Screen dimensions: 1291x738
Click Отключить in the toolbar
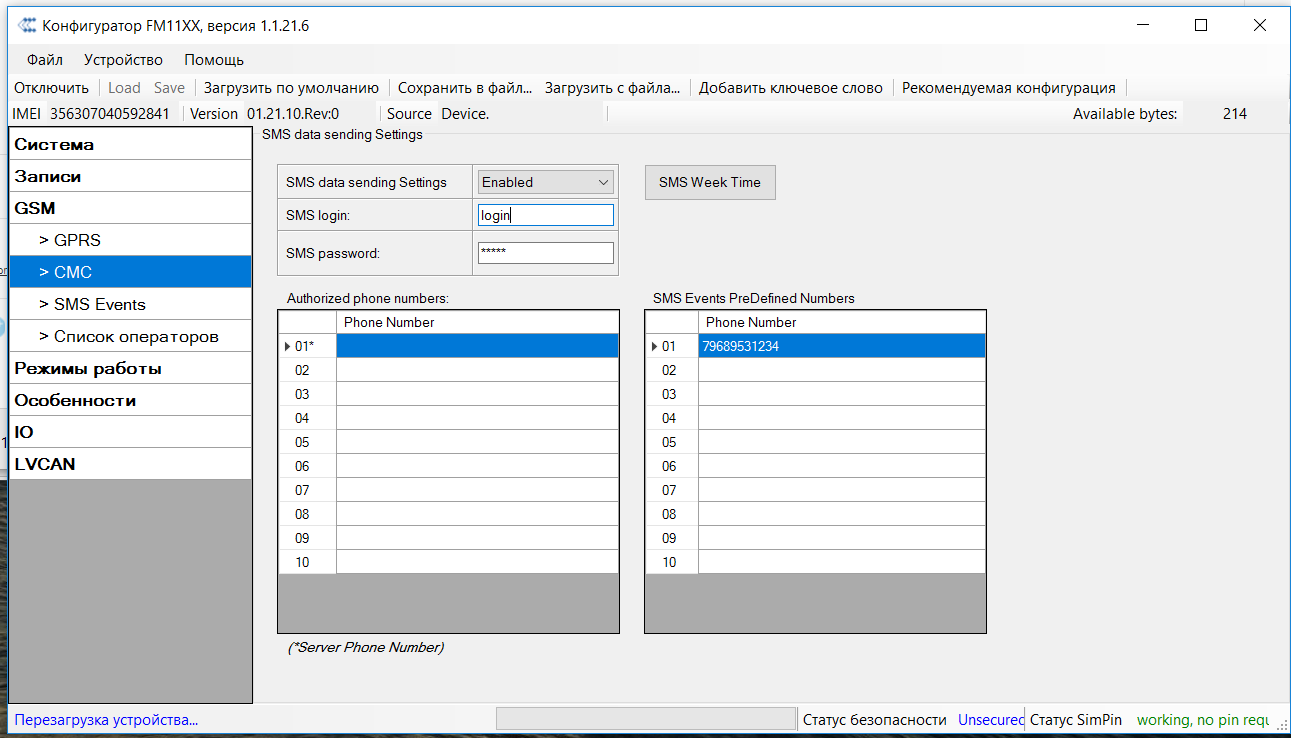click(51, 88)
